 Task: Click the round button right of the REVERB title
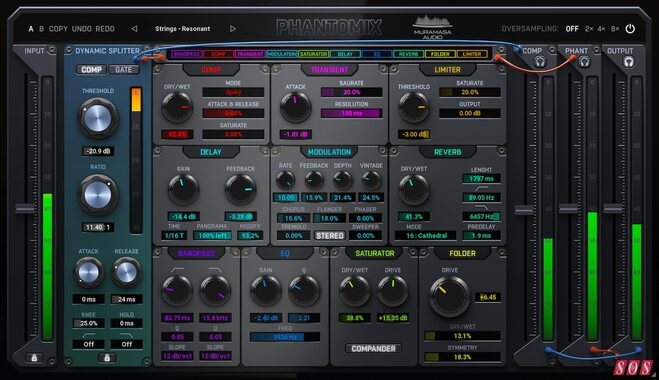[501, 150]
